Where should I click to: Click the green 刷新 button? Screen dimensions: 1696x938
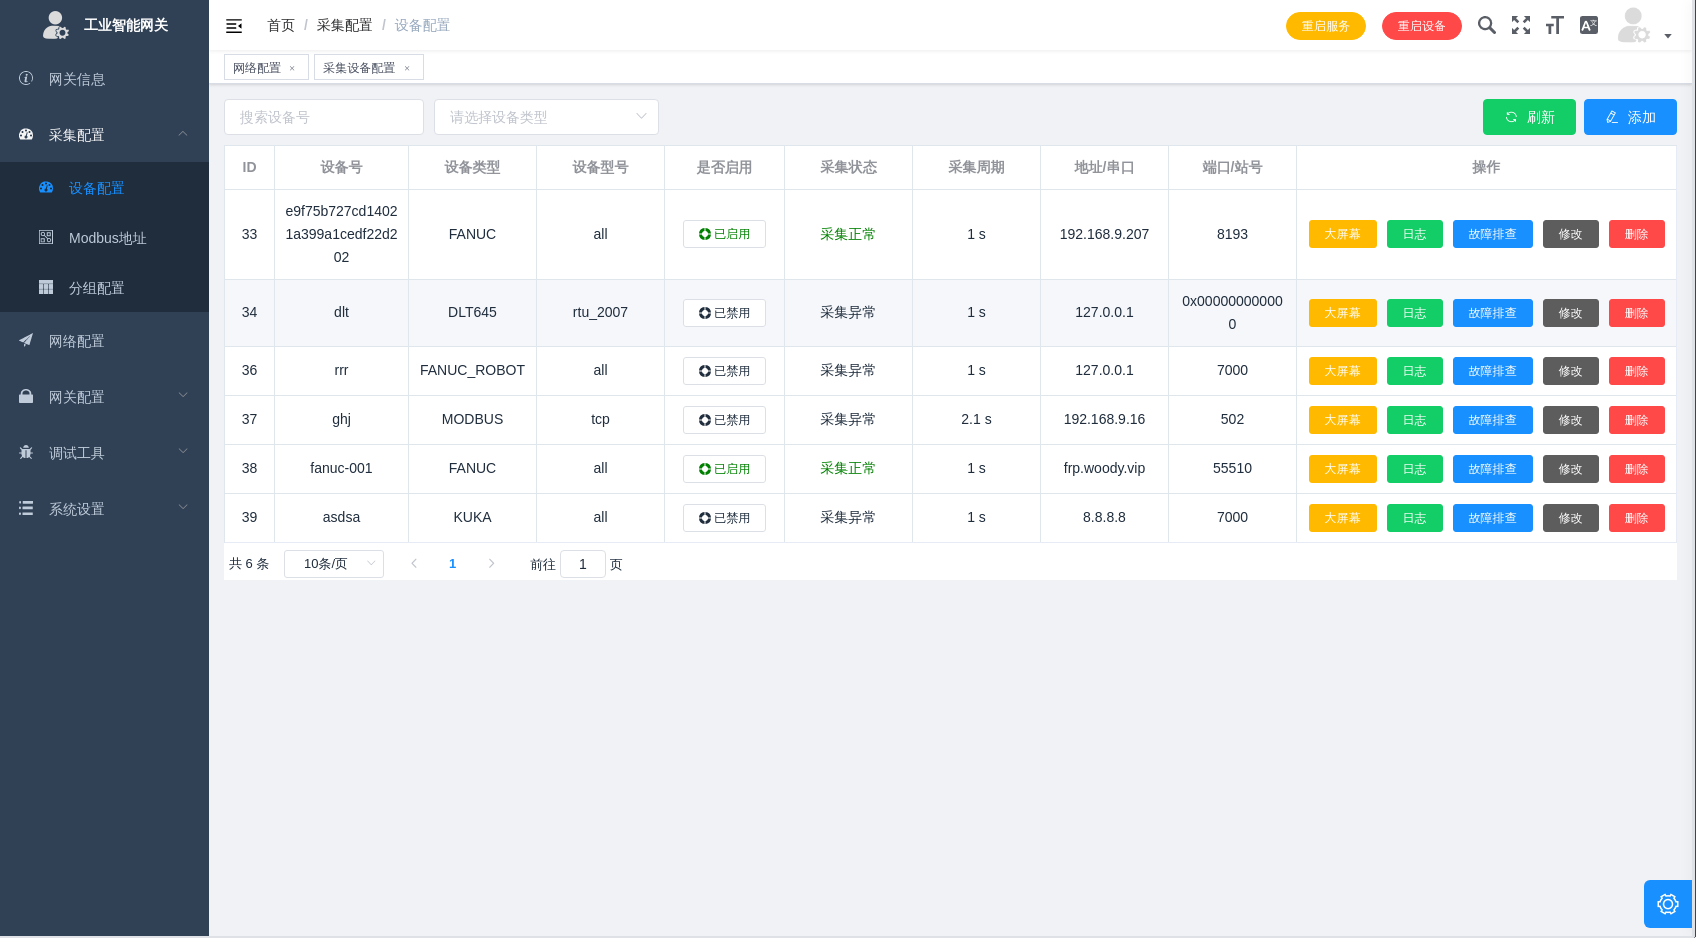click(x=1529, y=117)
